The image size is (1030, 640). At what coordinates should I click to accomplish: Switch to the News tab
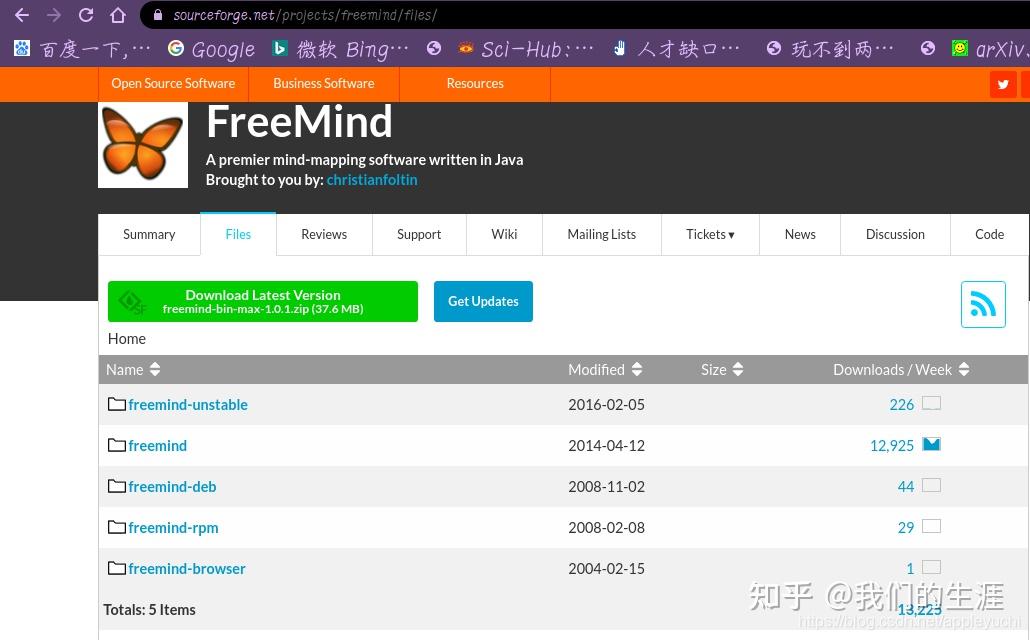pyautogui.click(x=800, y=235)
